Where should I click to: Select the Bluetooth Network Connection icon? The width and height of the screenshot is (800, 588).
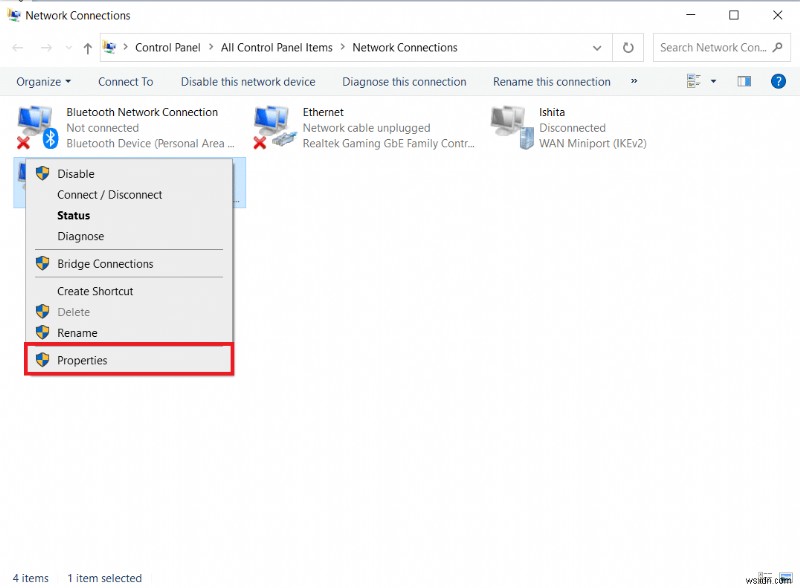(x=37, y=128)
